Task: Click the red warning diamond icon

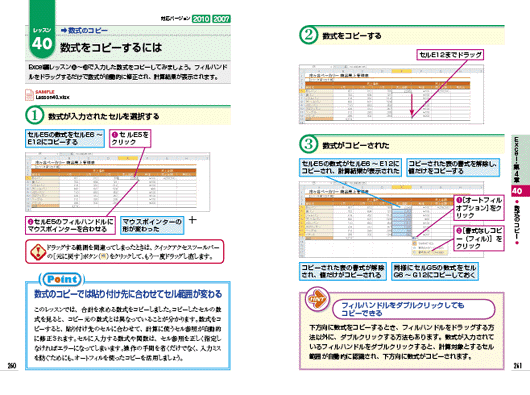Action: [x=38, y=252]
